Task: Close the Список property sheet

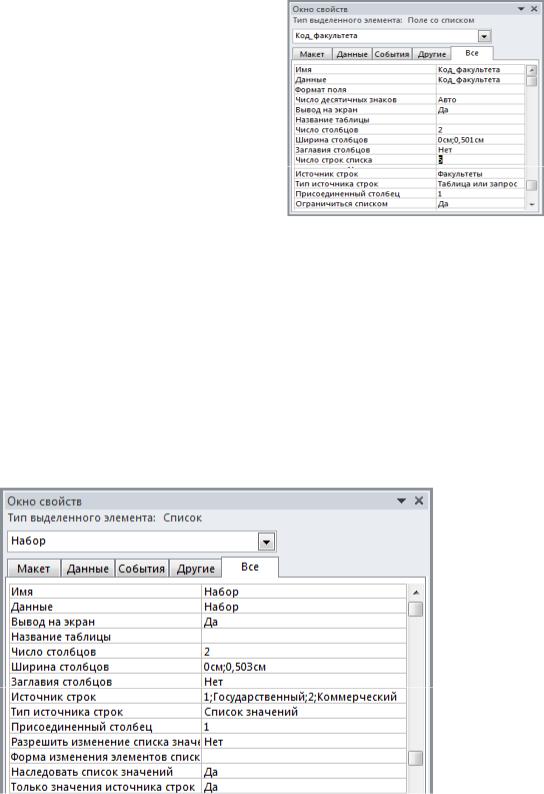Action: (419, 501)
